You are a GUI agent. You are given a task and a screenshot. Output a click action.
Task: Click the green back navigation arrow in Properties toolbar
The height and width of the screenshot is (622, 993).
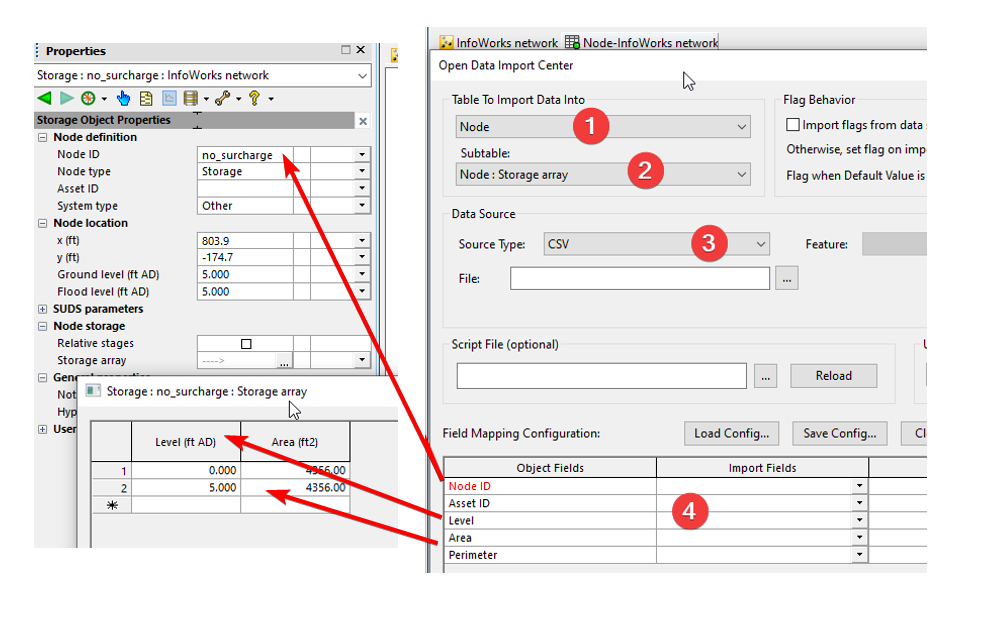[42, 98]
